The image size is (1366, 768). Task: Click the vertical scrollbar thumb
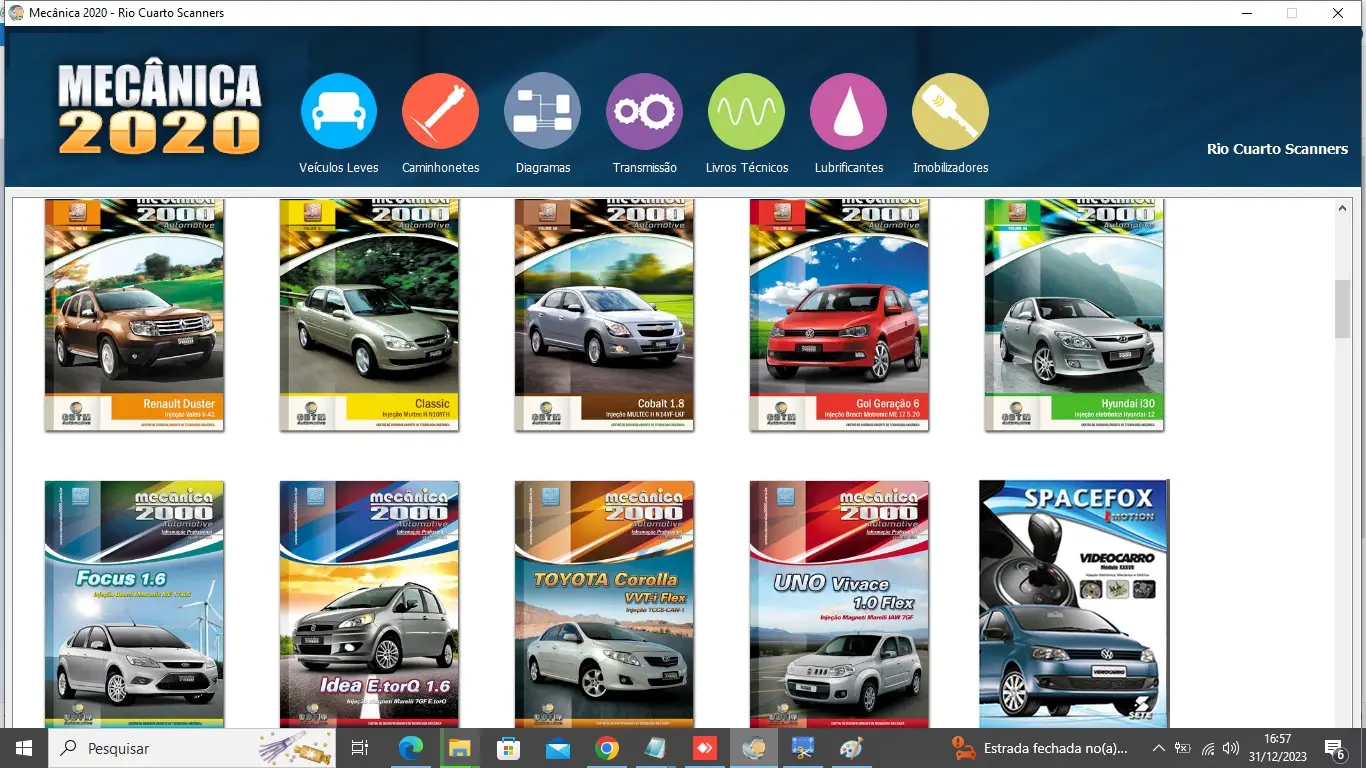pos(1342,309)
